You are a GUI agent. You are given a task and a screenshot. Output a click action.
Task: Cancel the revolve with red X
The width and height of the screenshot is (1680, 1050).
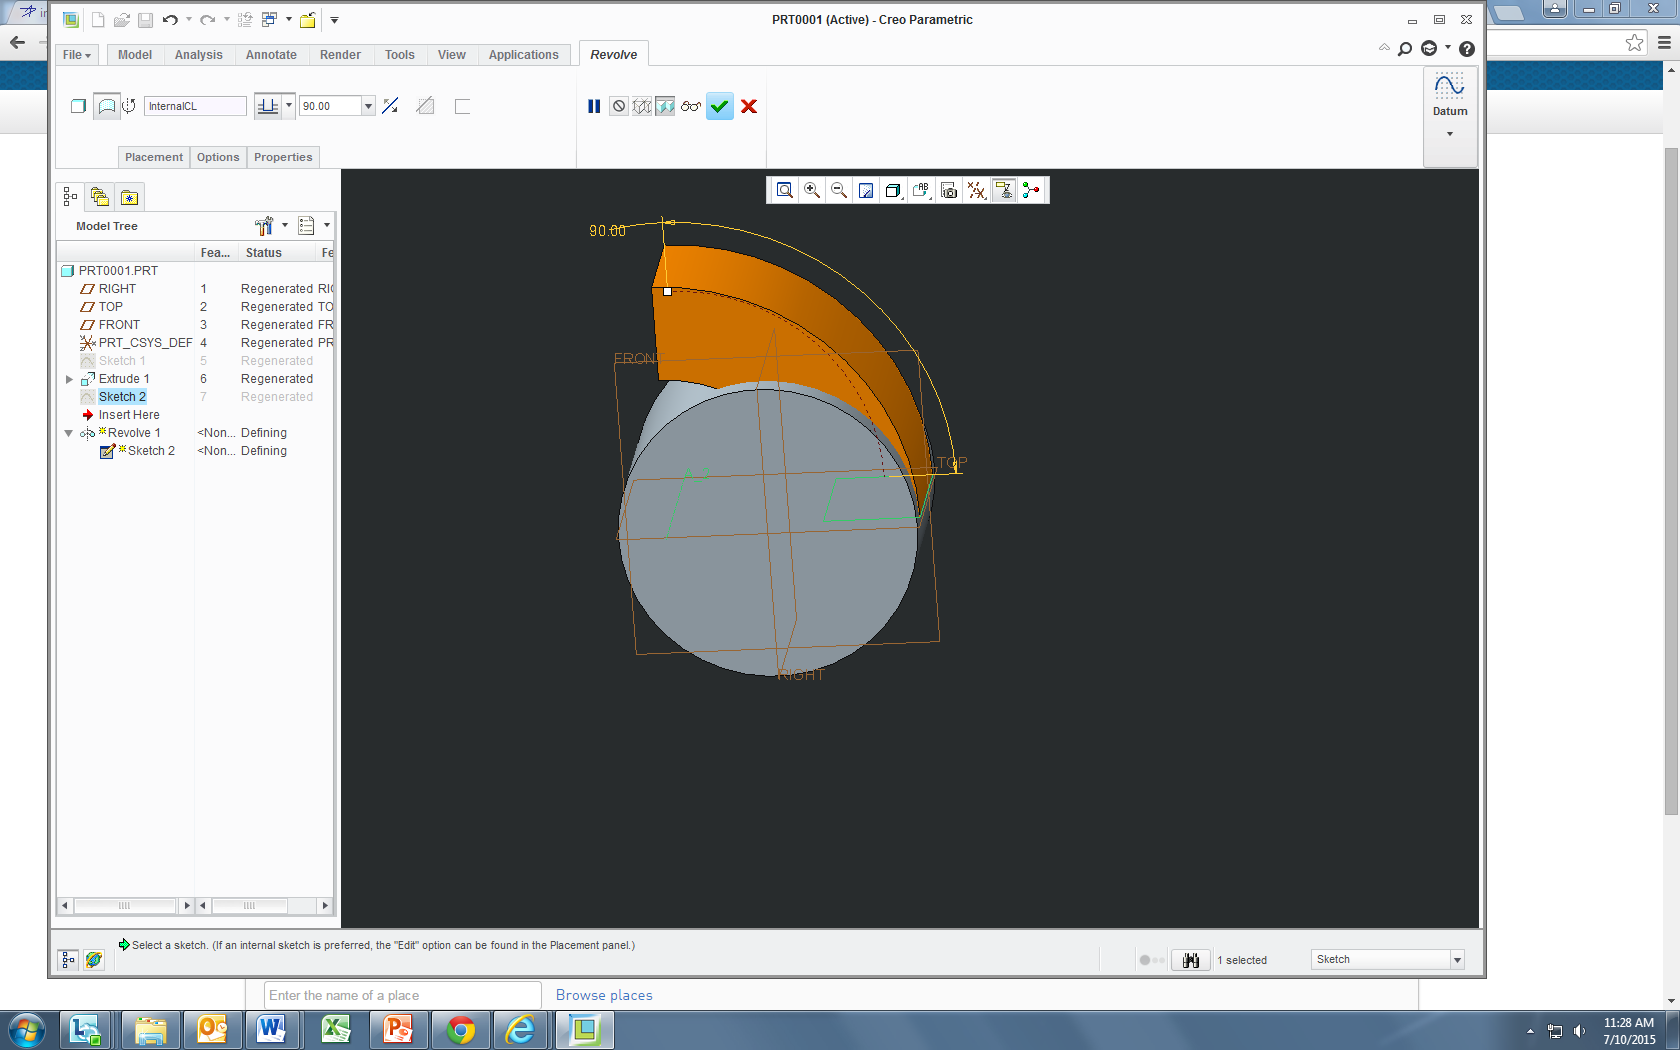pyautogui.click(x=749, y=106)
